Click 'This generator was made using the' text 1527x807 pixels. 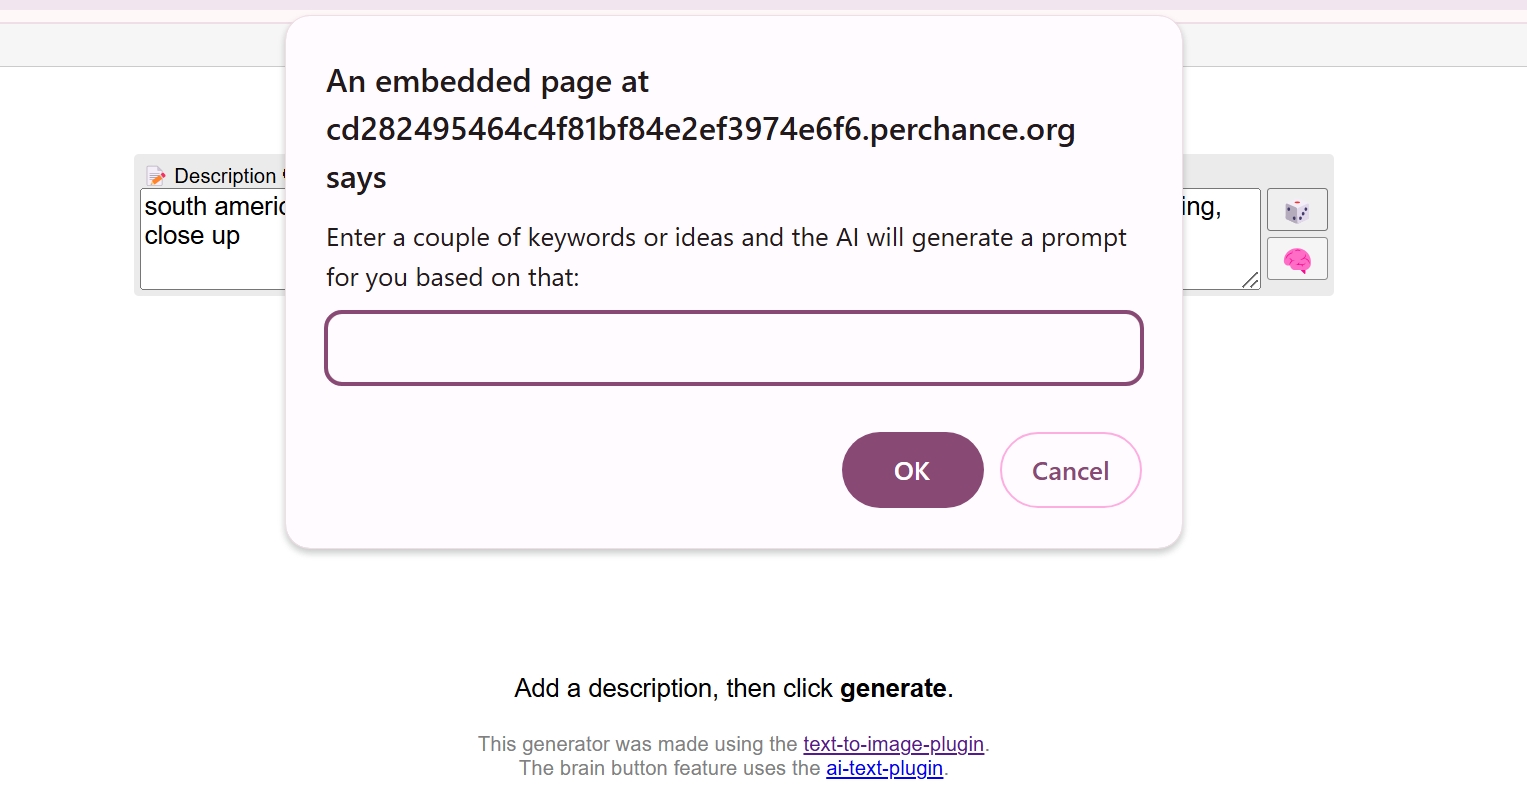click(638, 744)
